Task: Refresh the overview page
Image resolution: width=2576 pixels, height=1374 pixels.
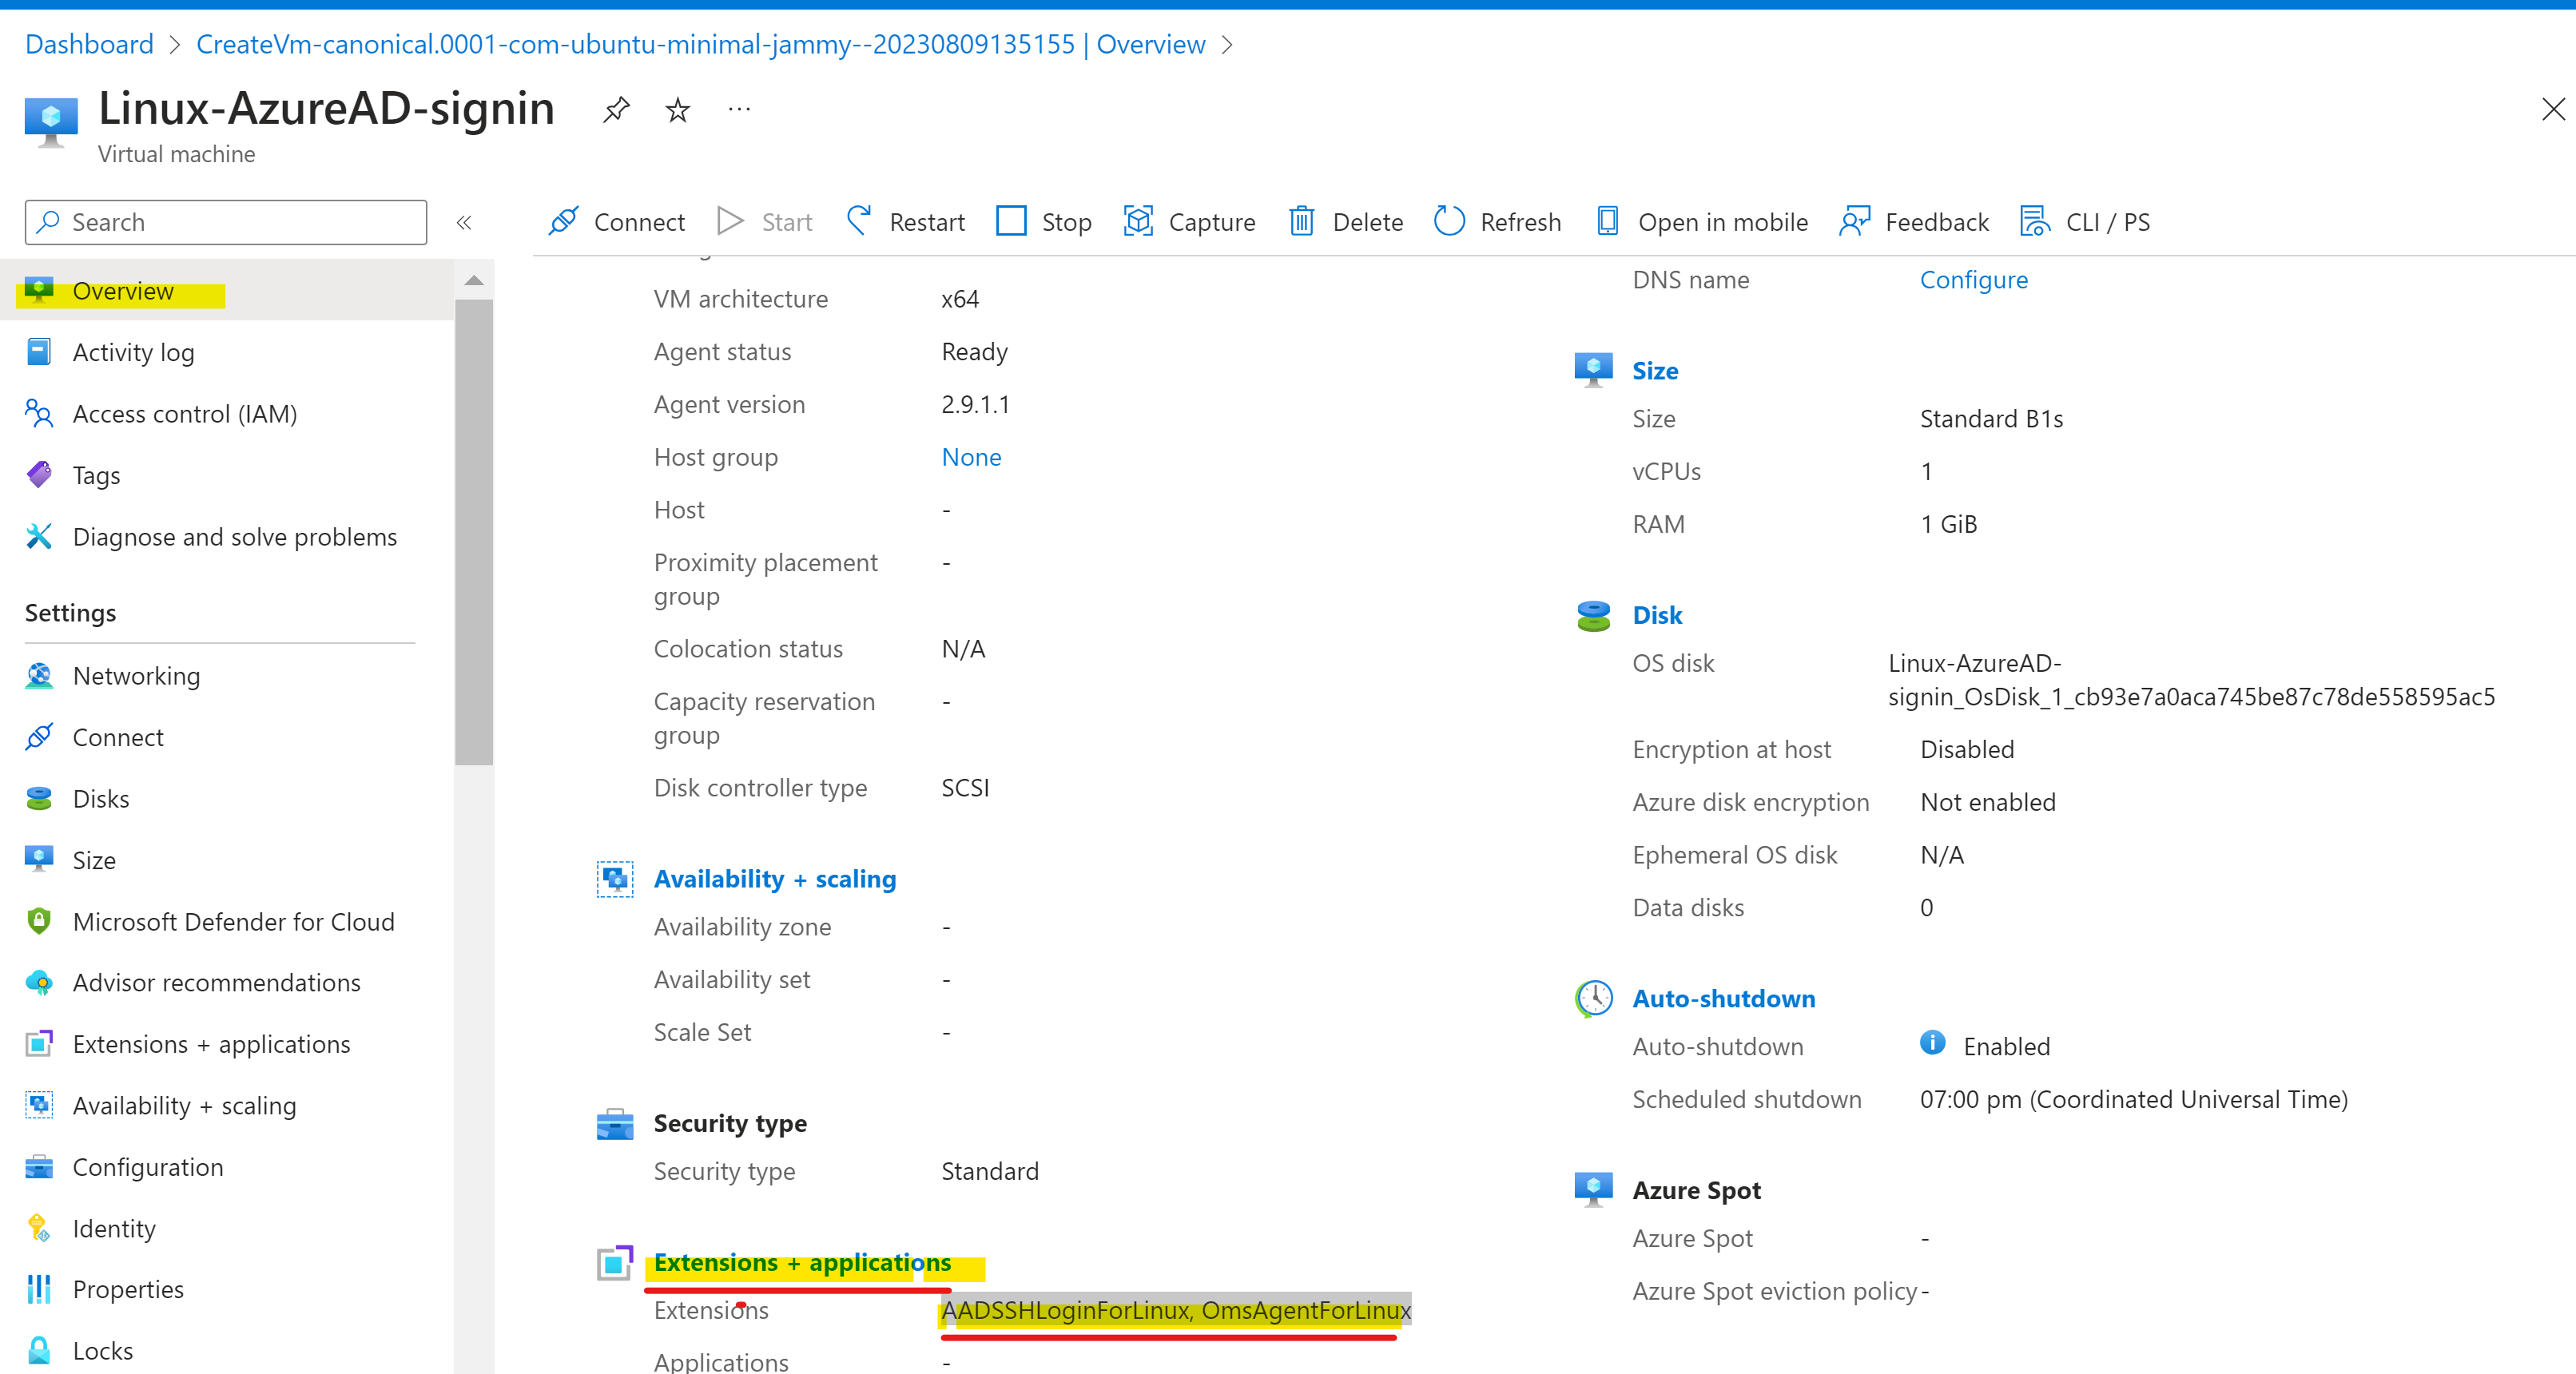Action: click(x=1497, y=221)
